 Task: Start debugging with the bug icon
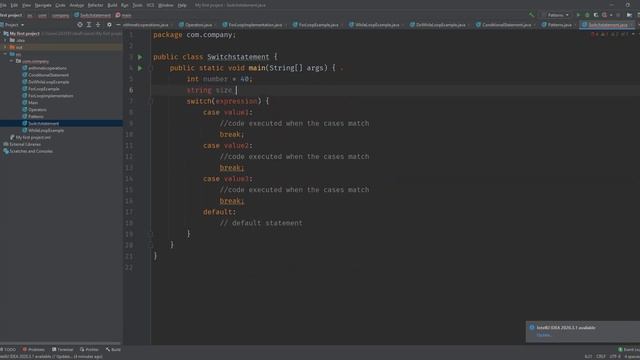(587, 15)
